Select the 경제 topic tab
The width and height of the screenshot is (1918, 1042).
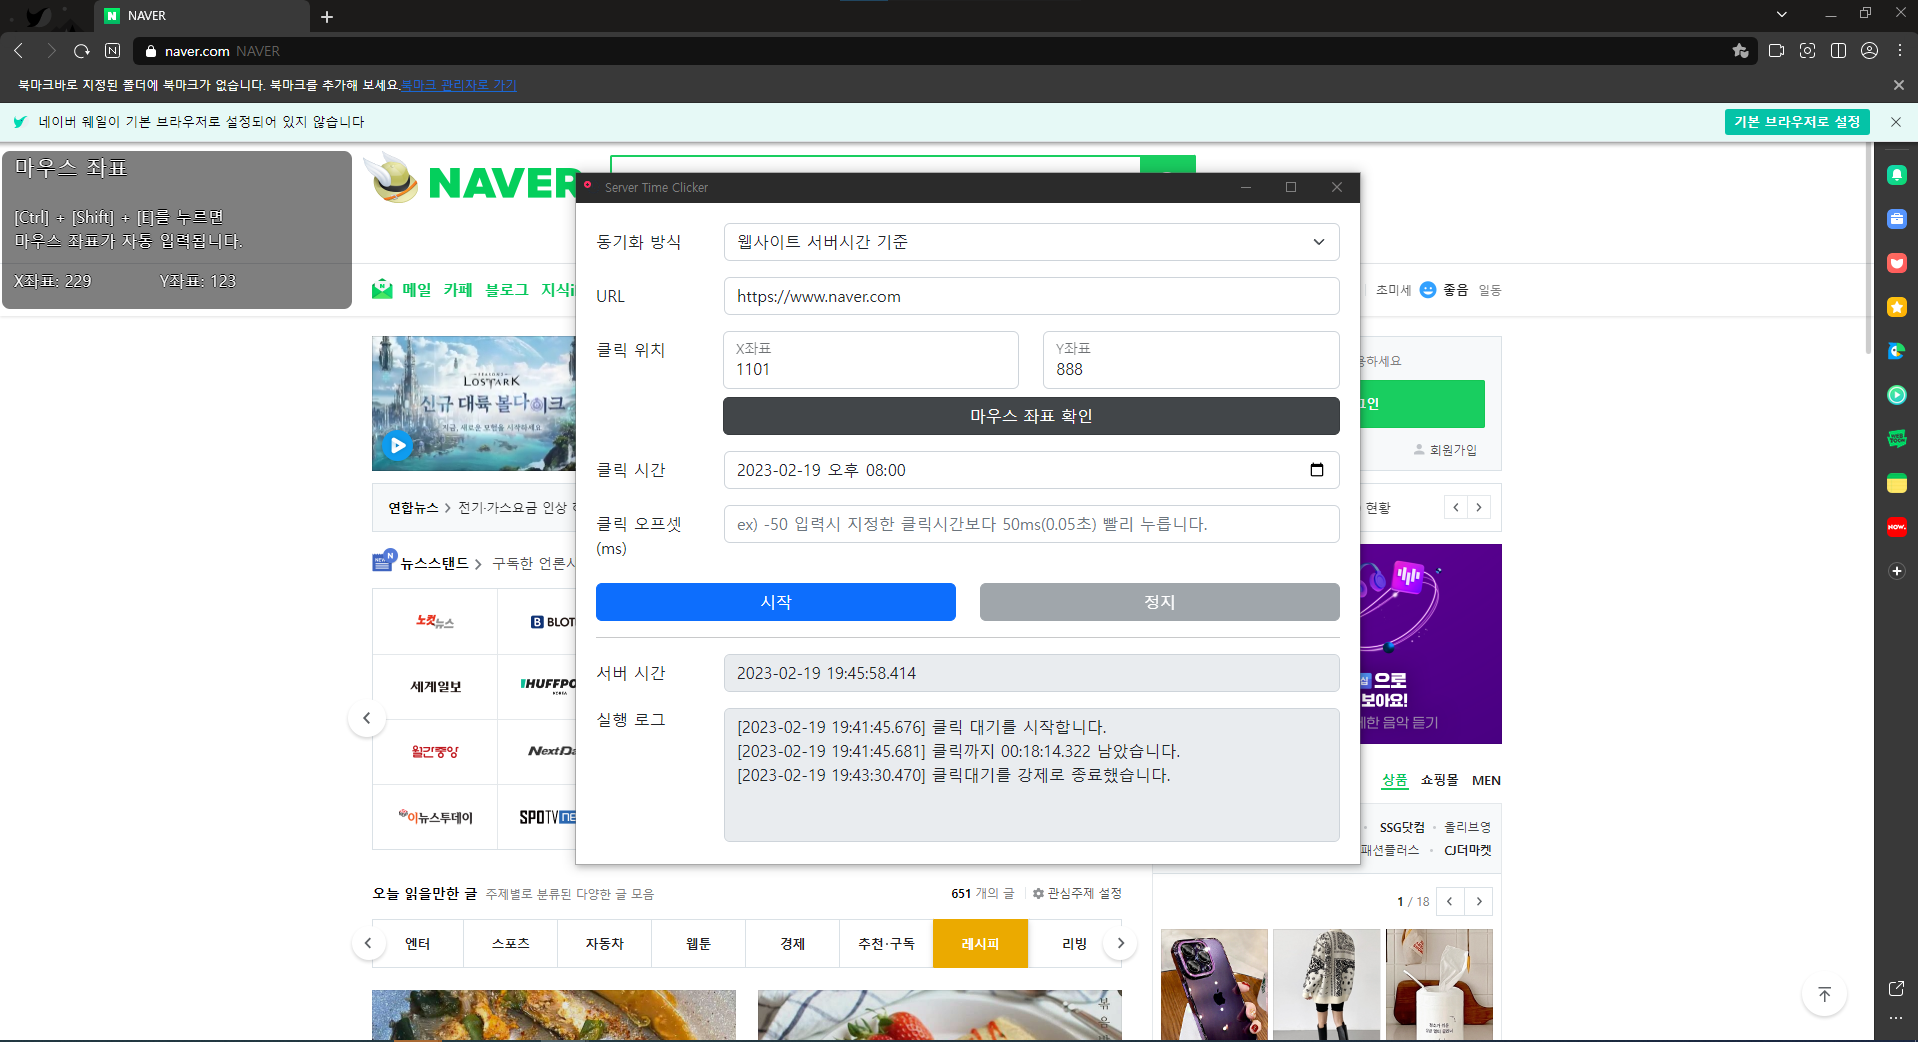coord(793,944)
